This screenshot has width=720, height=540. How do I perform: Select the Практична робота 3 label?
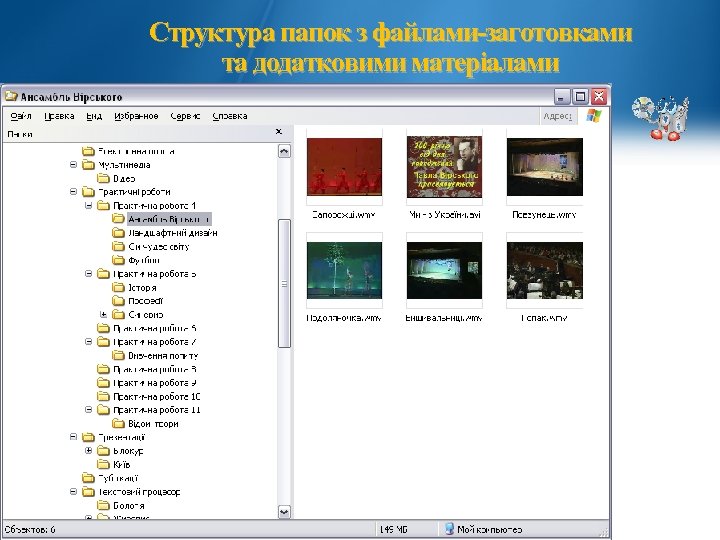click(155, 274)
